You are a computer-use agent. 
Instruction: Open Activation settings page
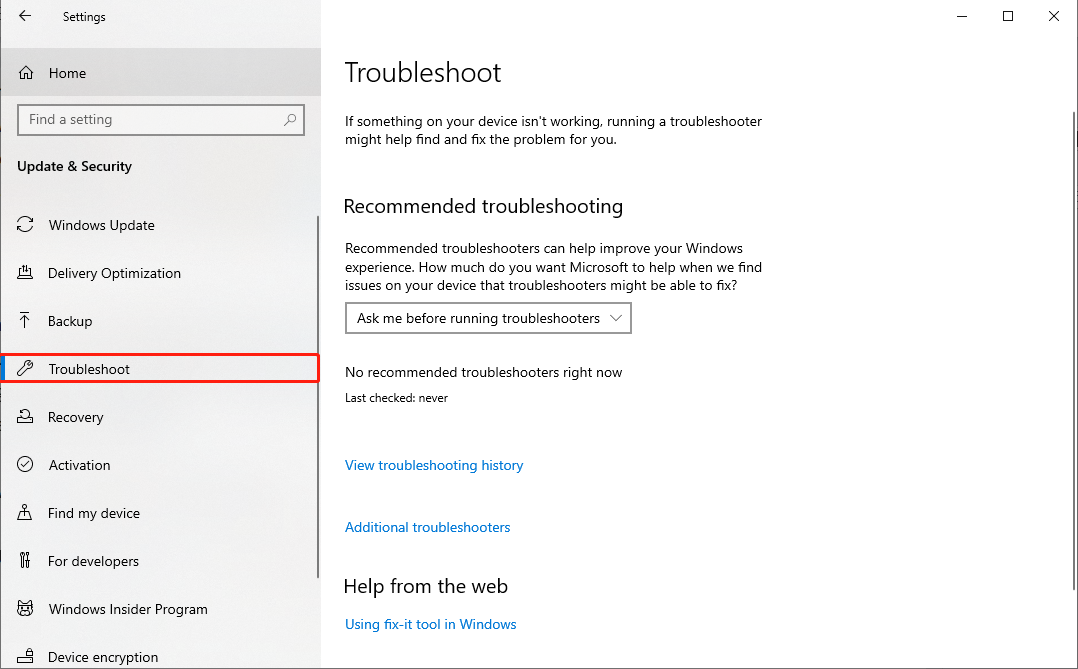160,465
